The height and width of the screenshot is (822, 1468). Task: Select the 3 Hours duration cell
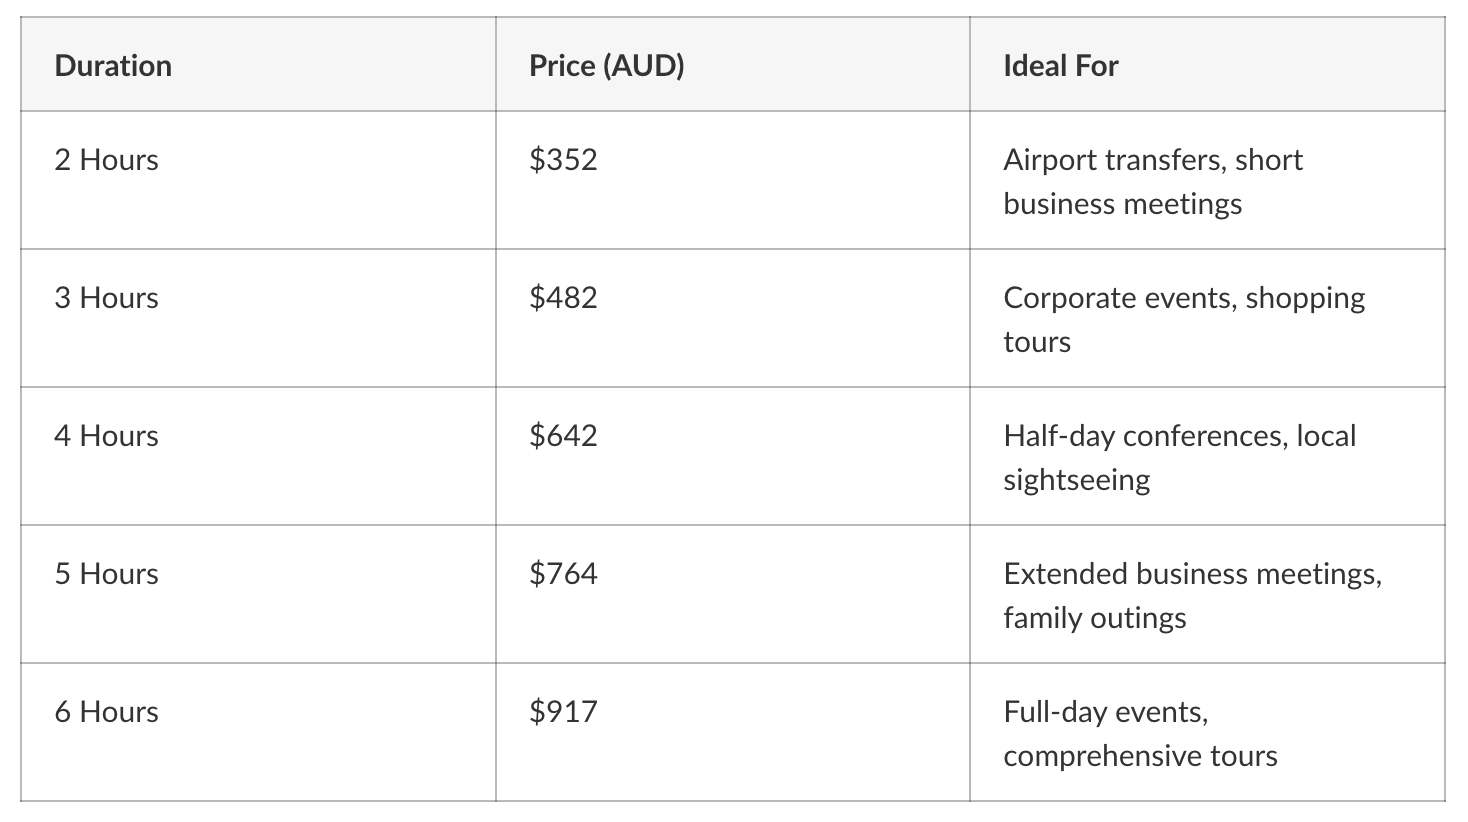(x=258, y=318)
